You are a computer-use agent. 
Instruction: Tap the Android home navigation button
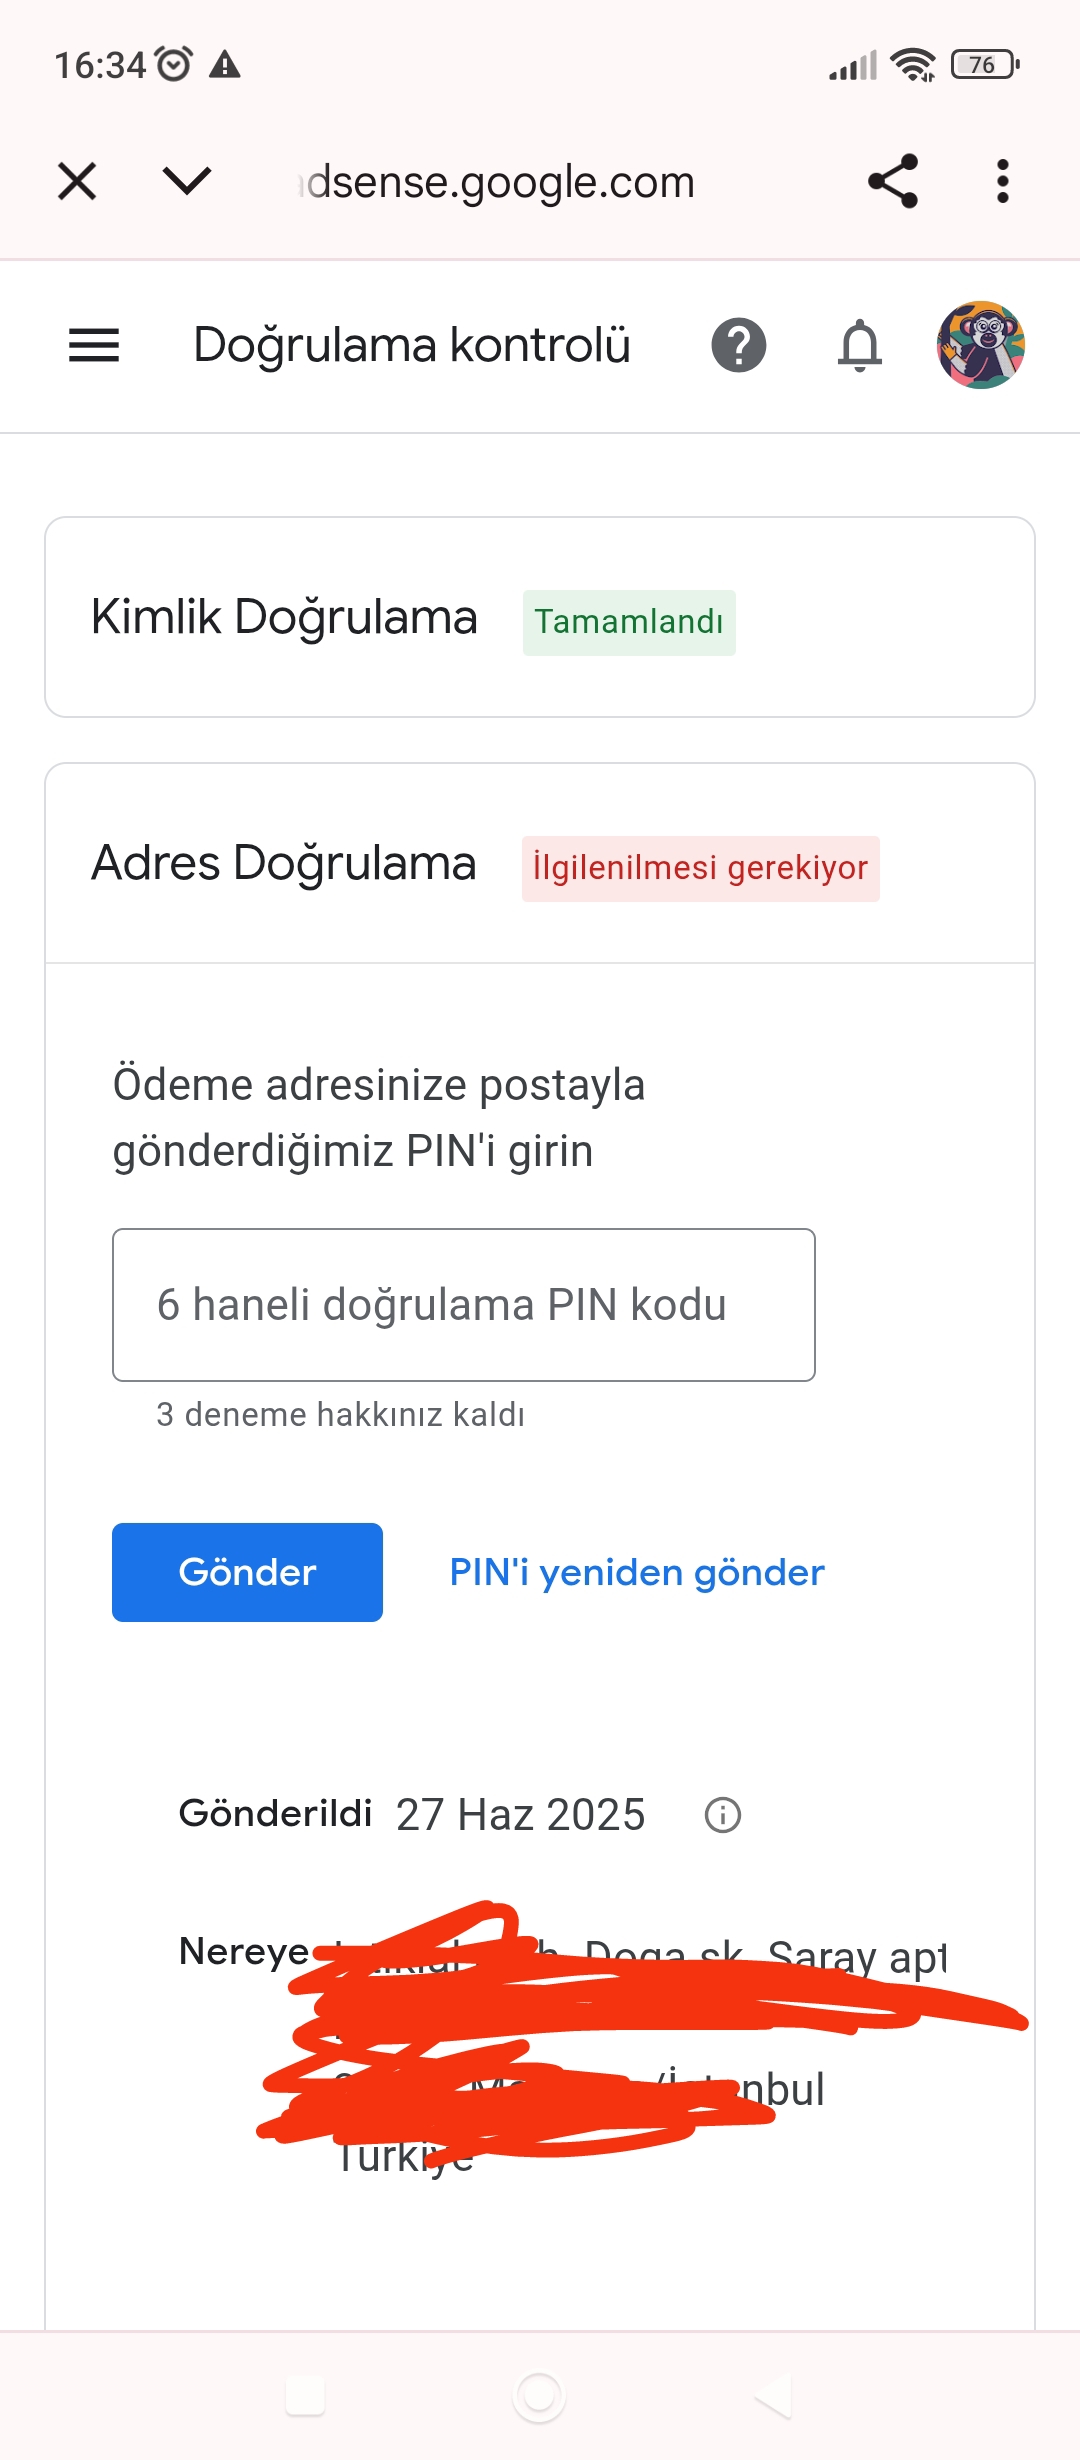coord(540,2397)
